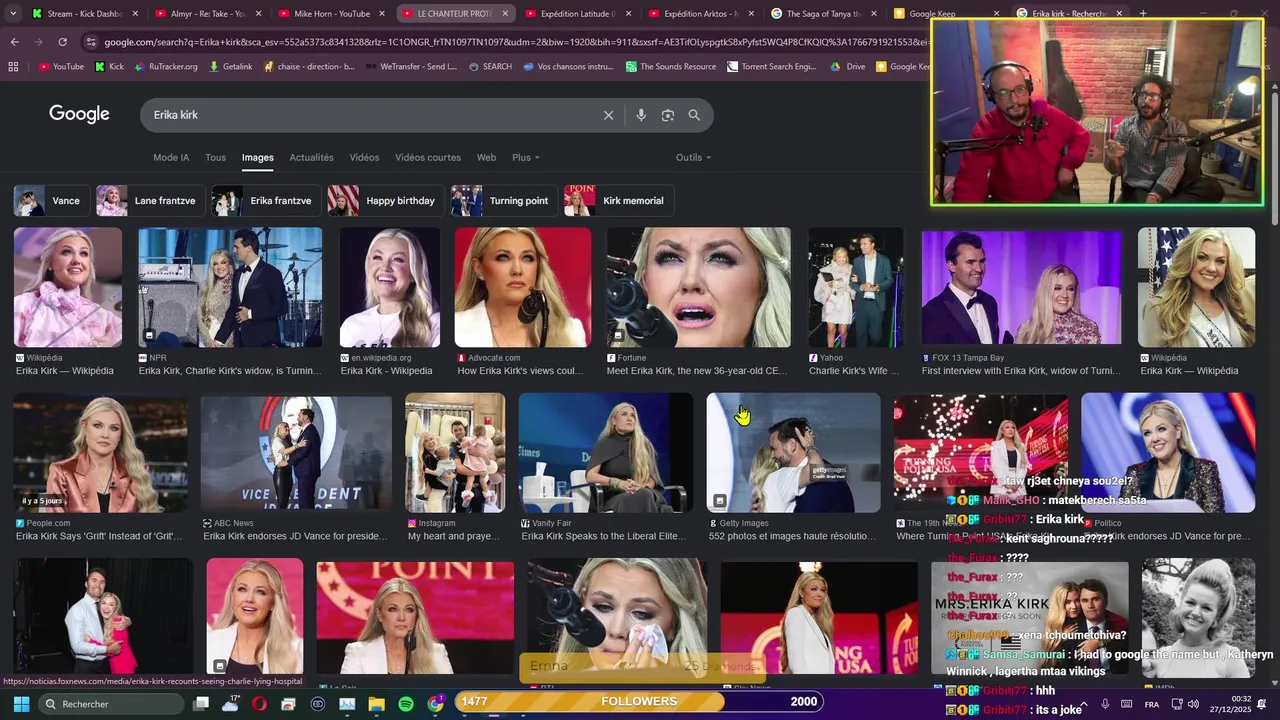Open the WeTransfer bookmark
Screen dimensions: 1280x720
click(x=411, y=67)
